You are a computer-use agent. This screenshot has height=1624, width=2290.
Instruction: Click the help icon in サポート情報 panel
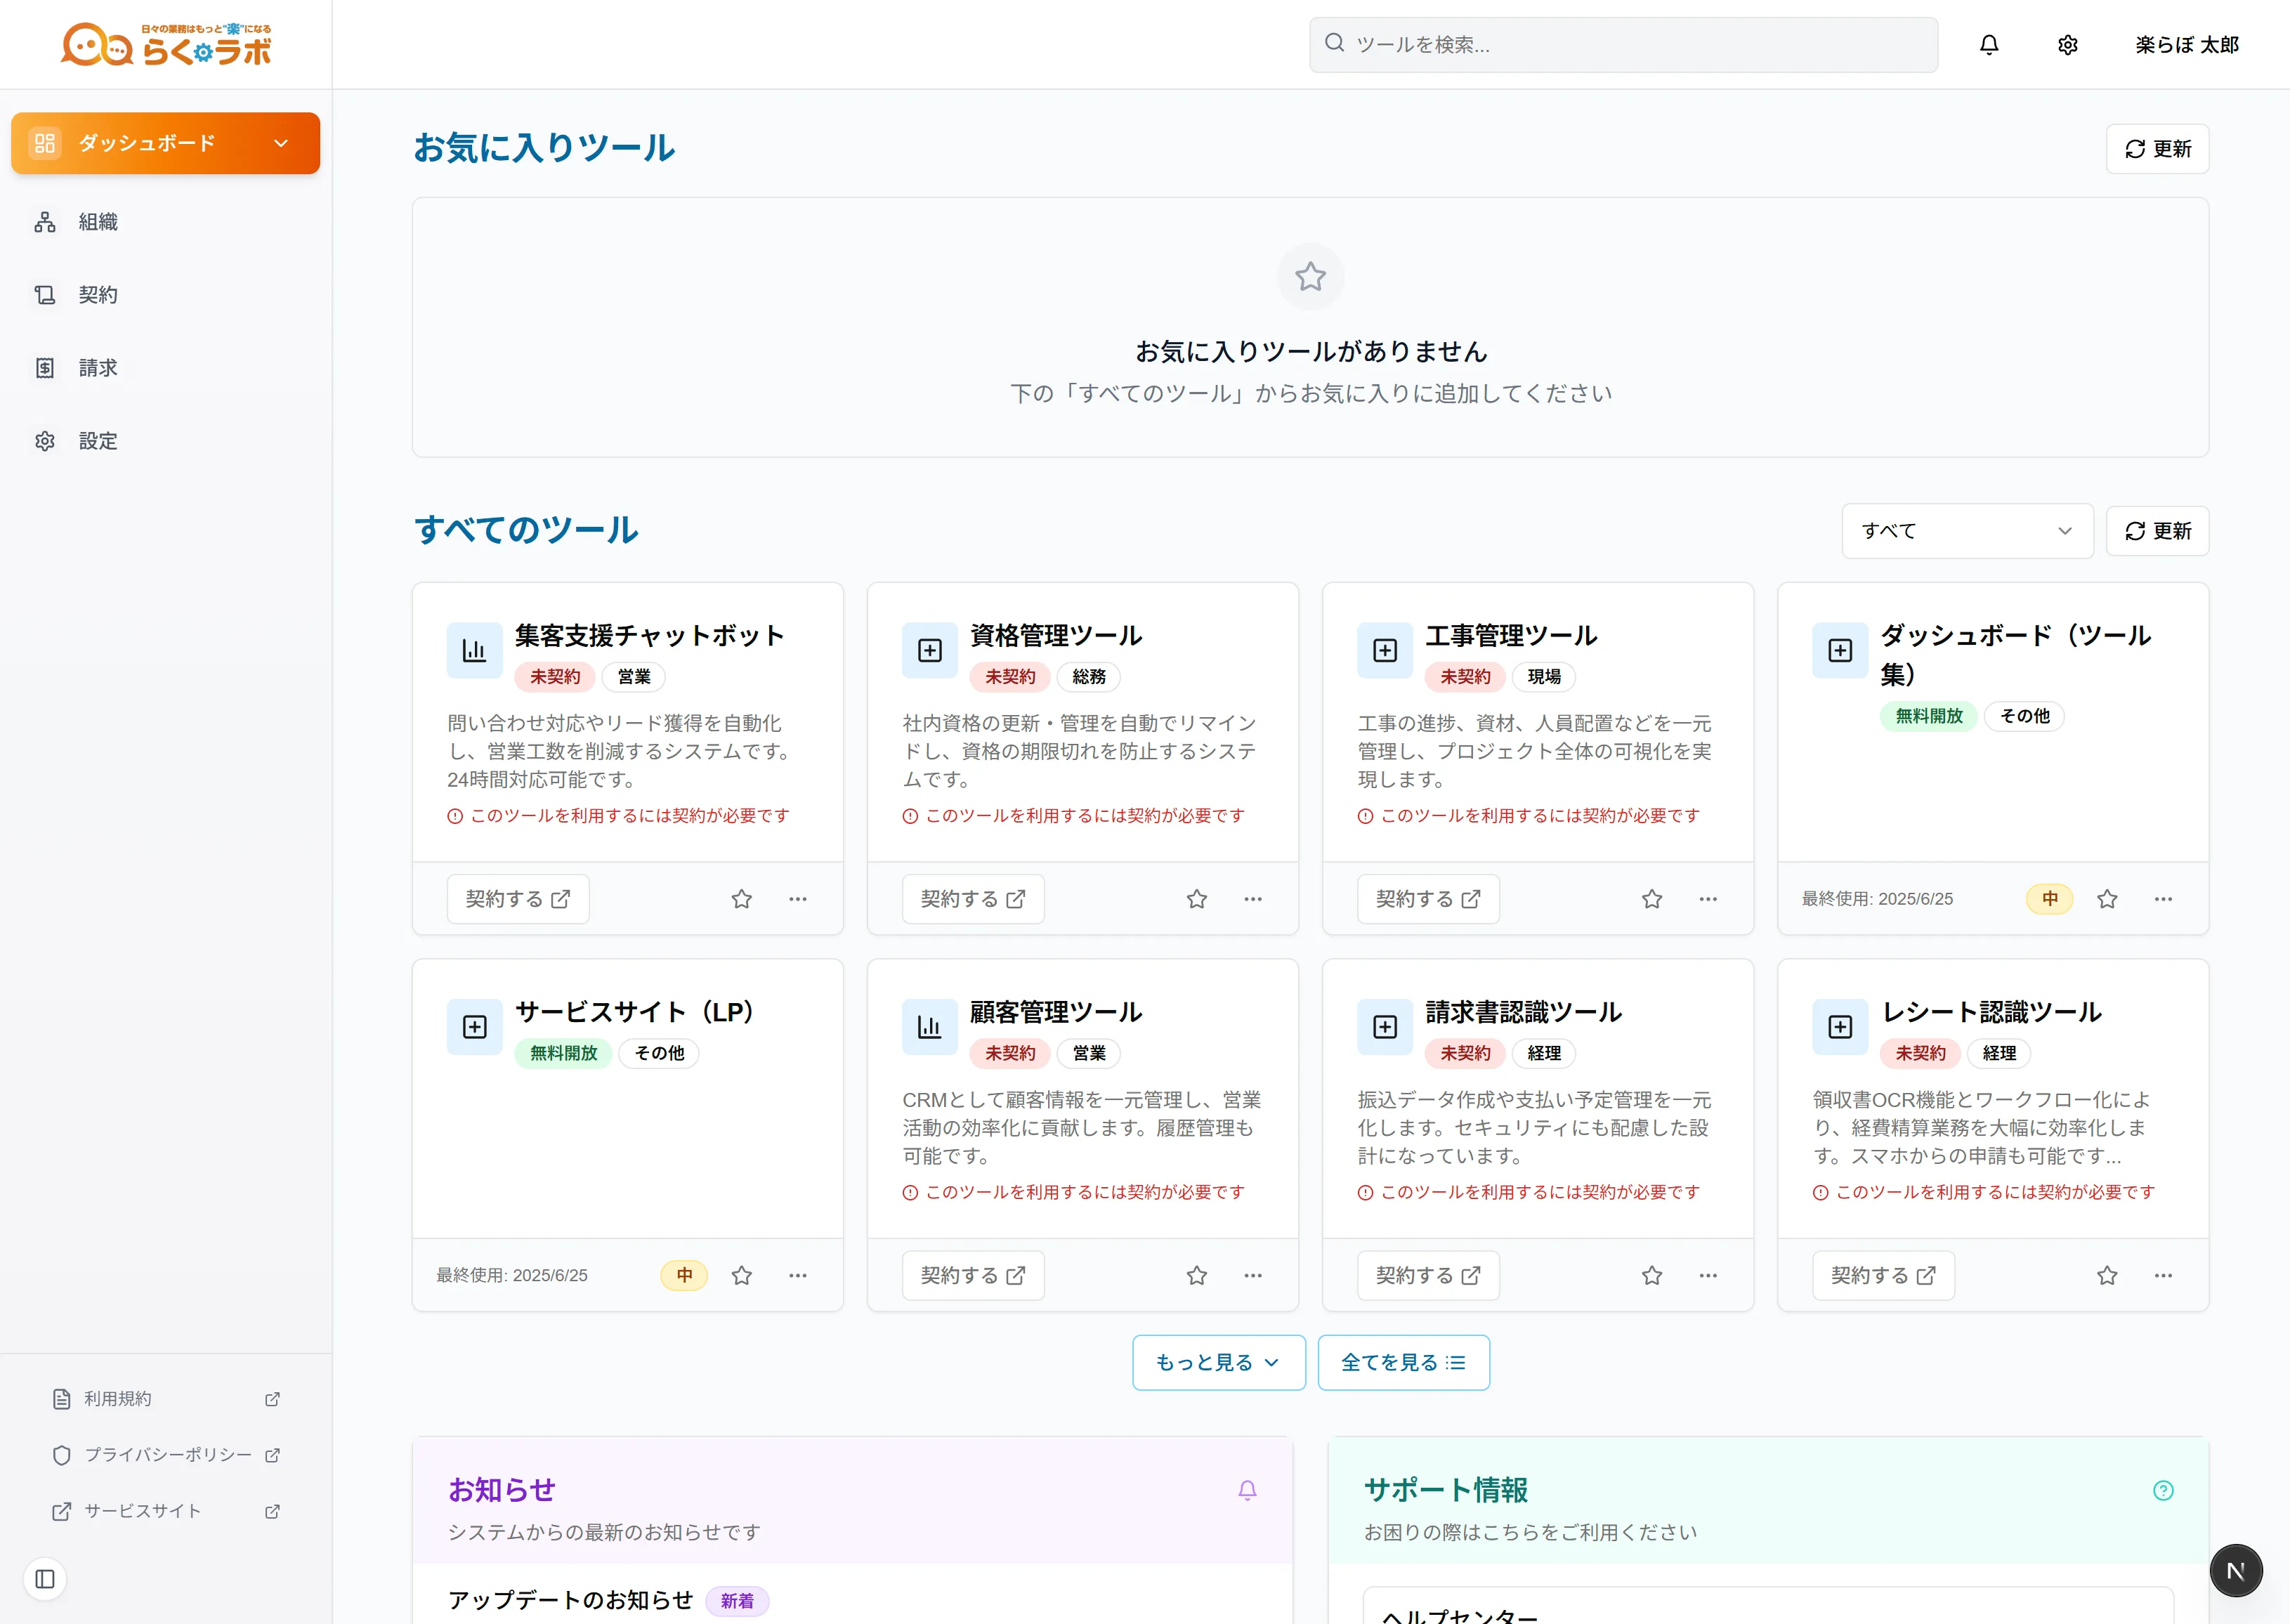(2163, 1489)
